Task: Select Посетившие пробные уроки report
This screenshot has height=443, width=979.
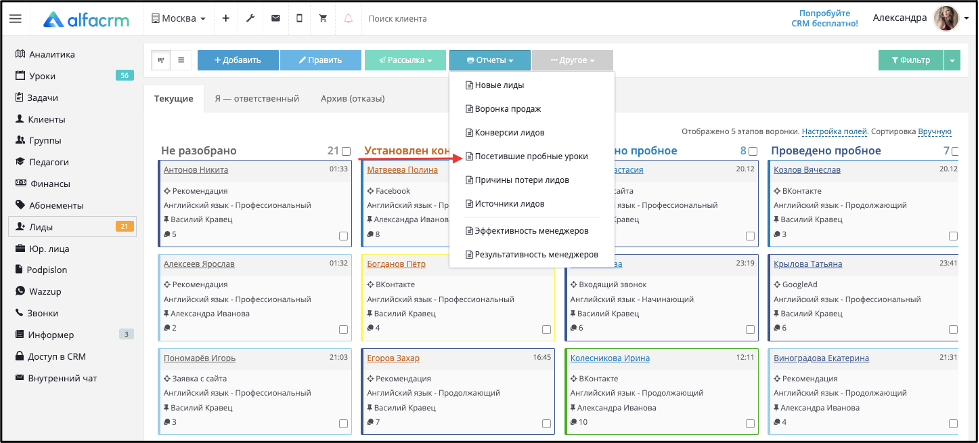Action: (526, 156)
